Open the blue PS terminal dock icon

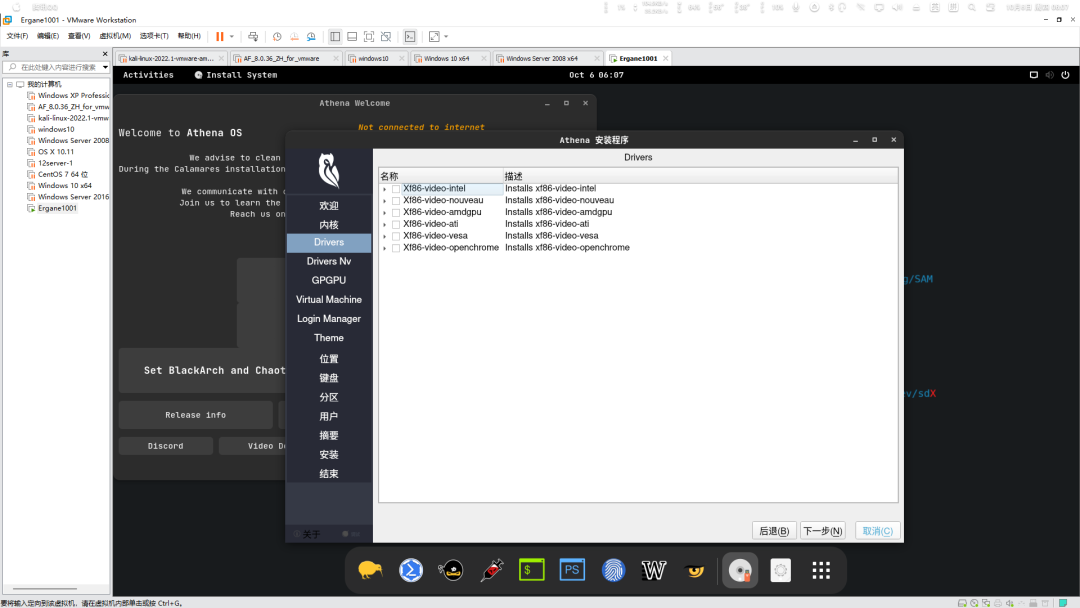tap(572, 570)
